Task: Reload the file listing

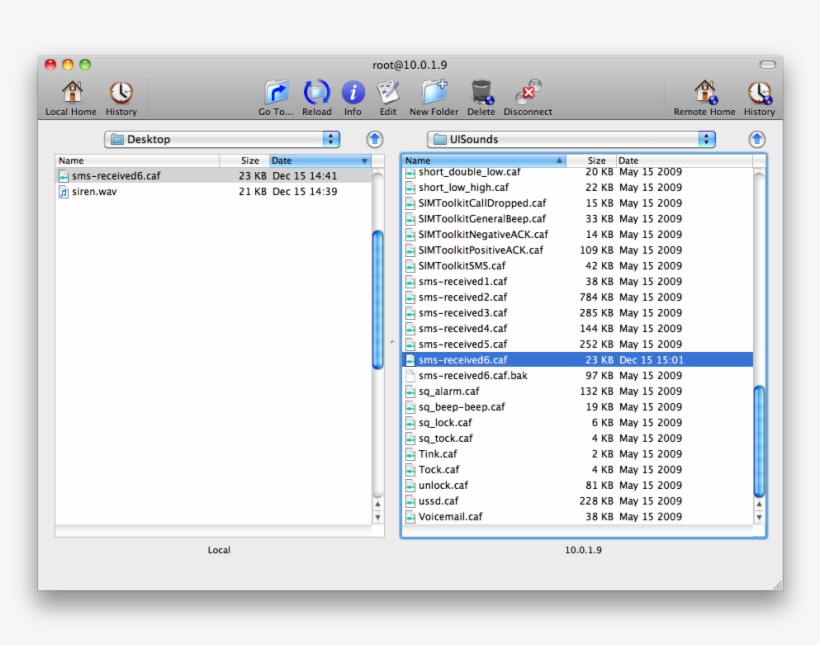Action: pos(317,93)
